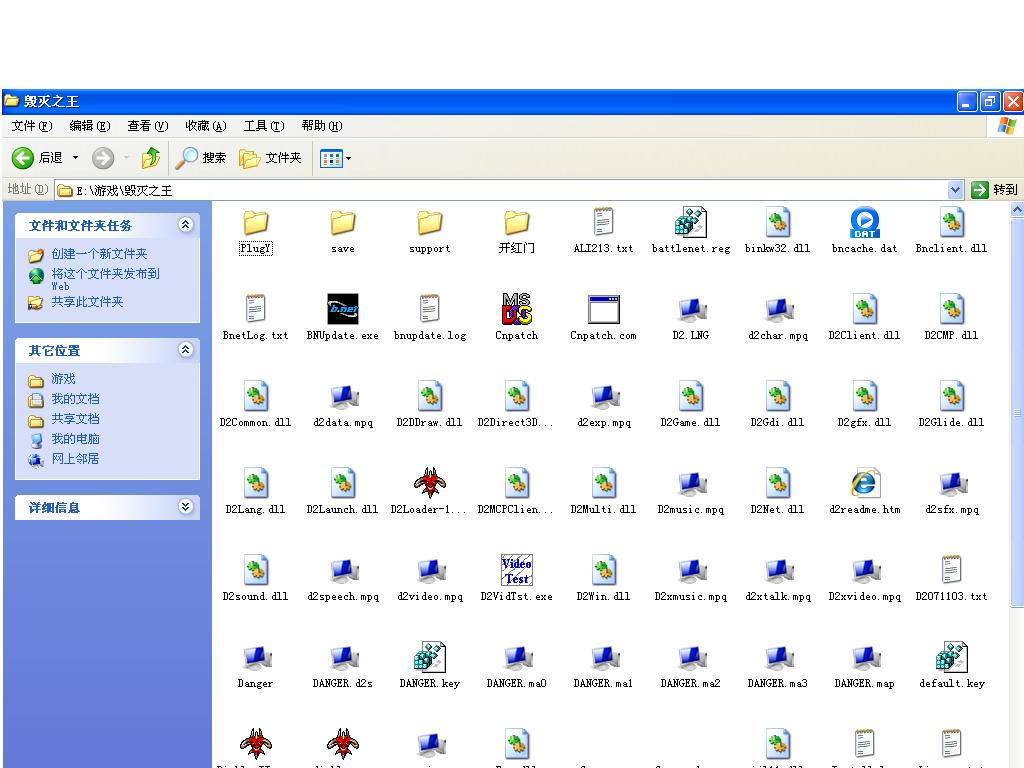Open the address bar dropdown
The height and width of the screenshot is (768, 1024).
tap(955, 190)
